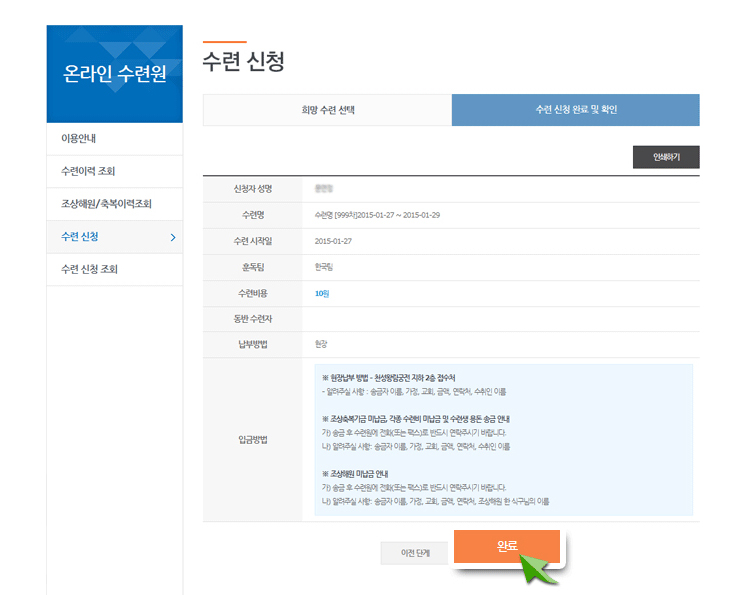Click the orange 완료 button

pos(507,546)
